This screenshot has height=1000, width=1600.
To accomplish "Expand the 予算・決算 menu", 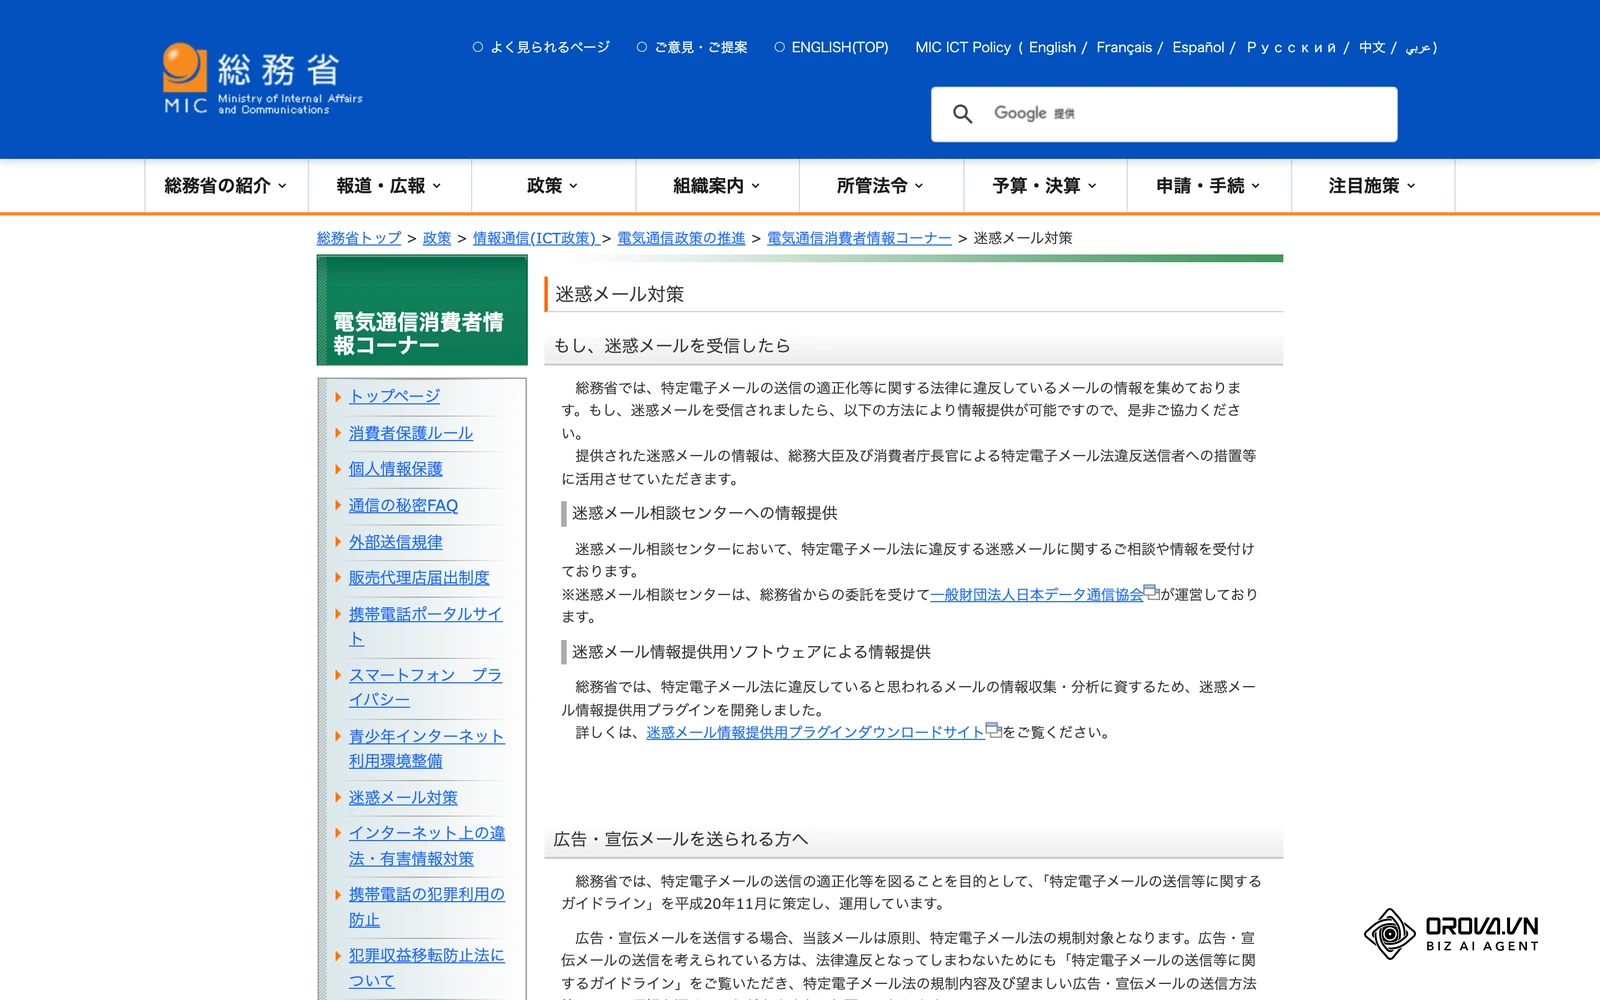I will [1045, 186].
